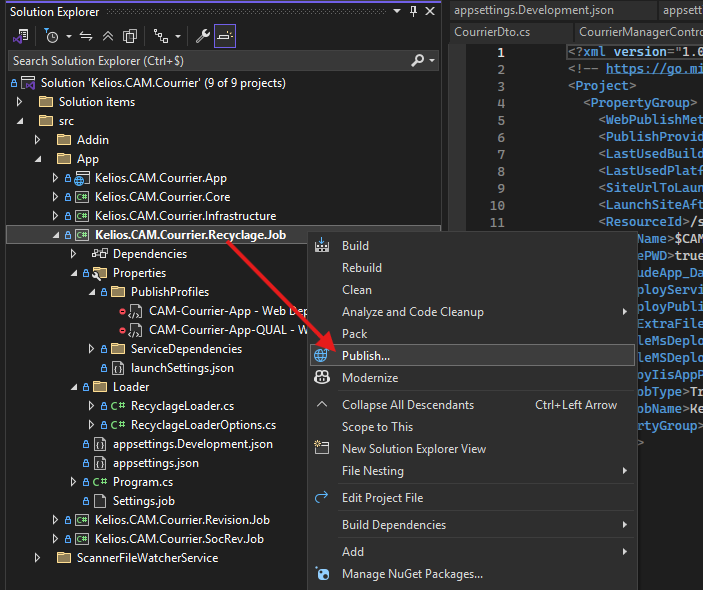Select launchSettings.json in the tree
Screen dimensions: 703x590
(181, 368)
